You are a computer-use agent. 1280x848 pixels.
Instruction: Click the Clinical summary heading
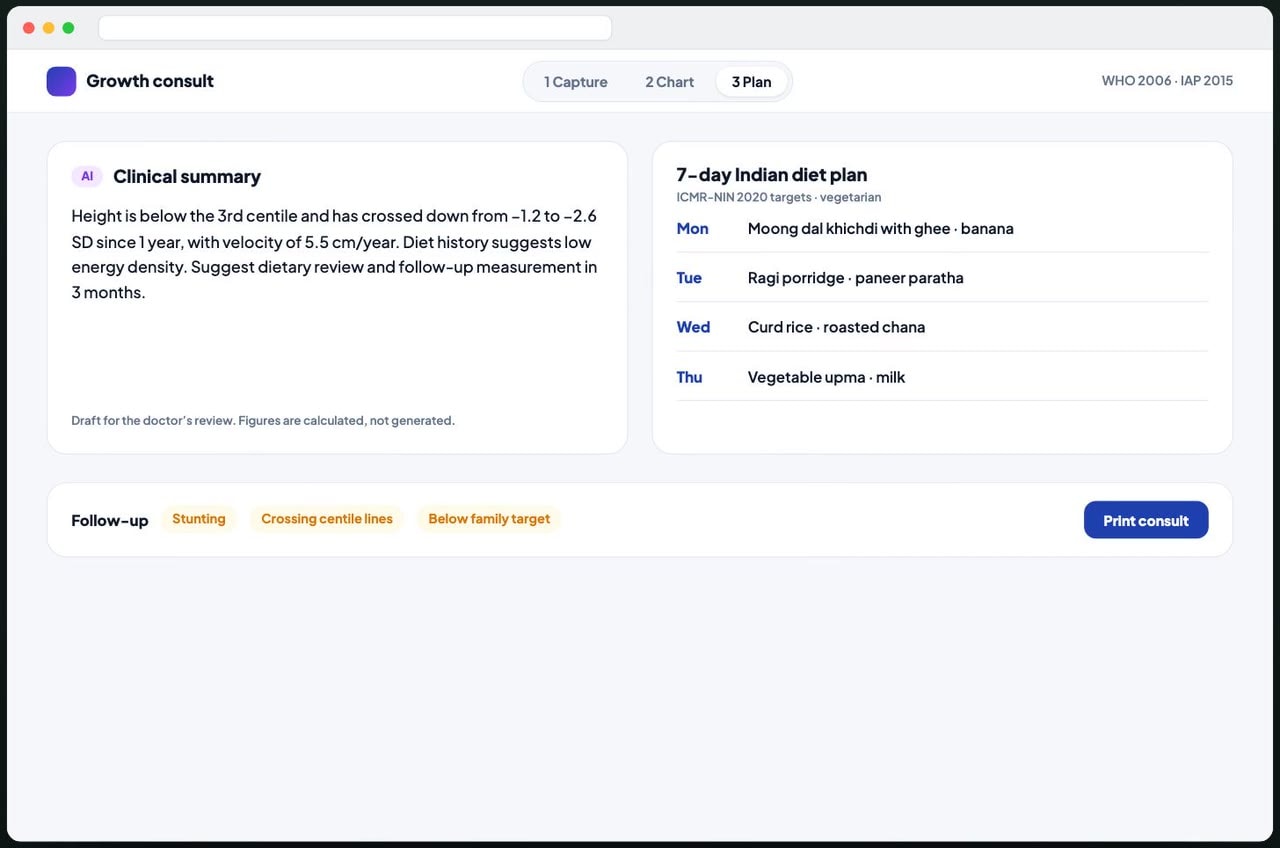(x=187, y=177)
